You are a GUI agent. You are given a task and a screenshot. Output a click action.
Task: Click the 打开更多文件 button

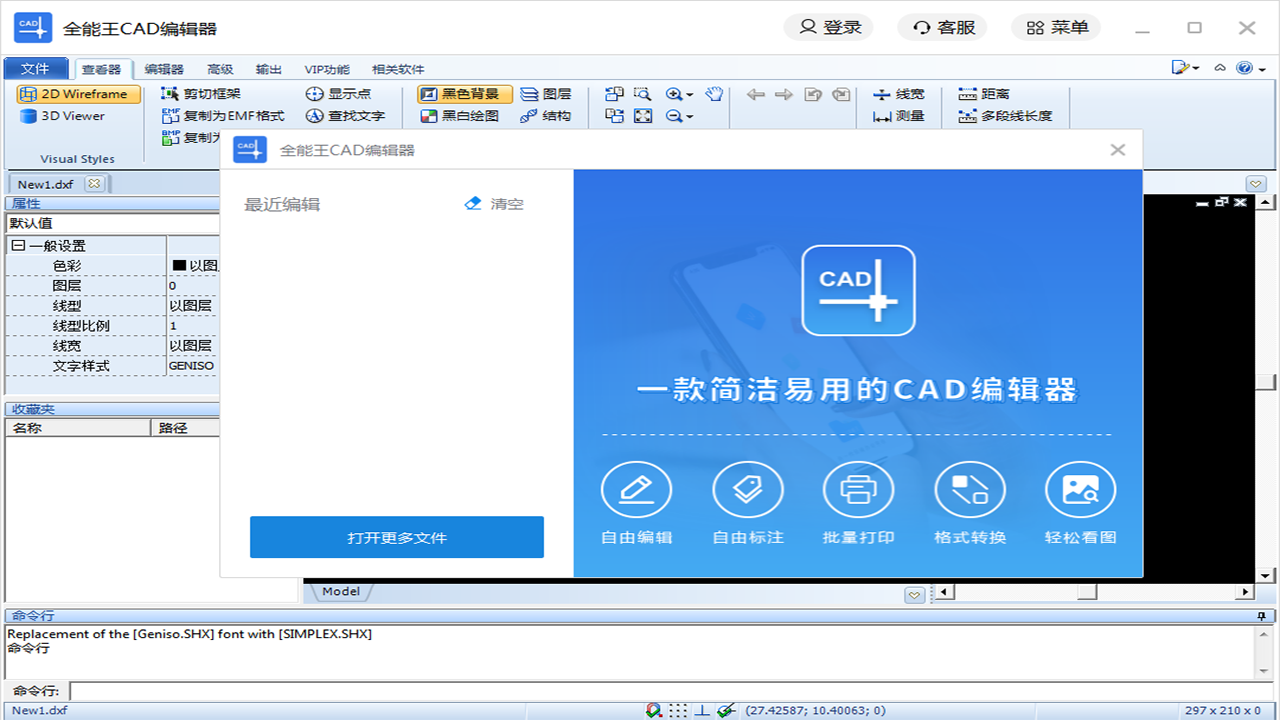pos(396,537)
